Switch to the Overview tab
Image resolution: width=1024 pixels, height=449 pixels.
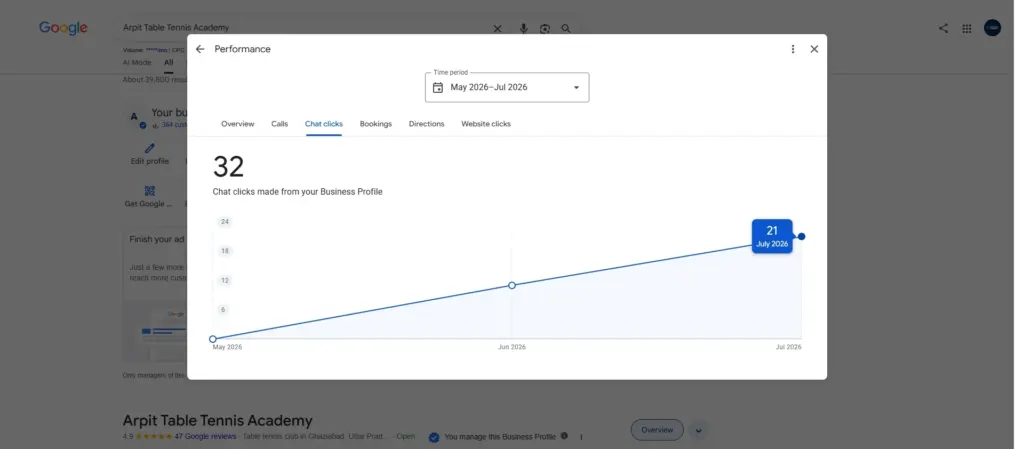point(238,124)
